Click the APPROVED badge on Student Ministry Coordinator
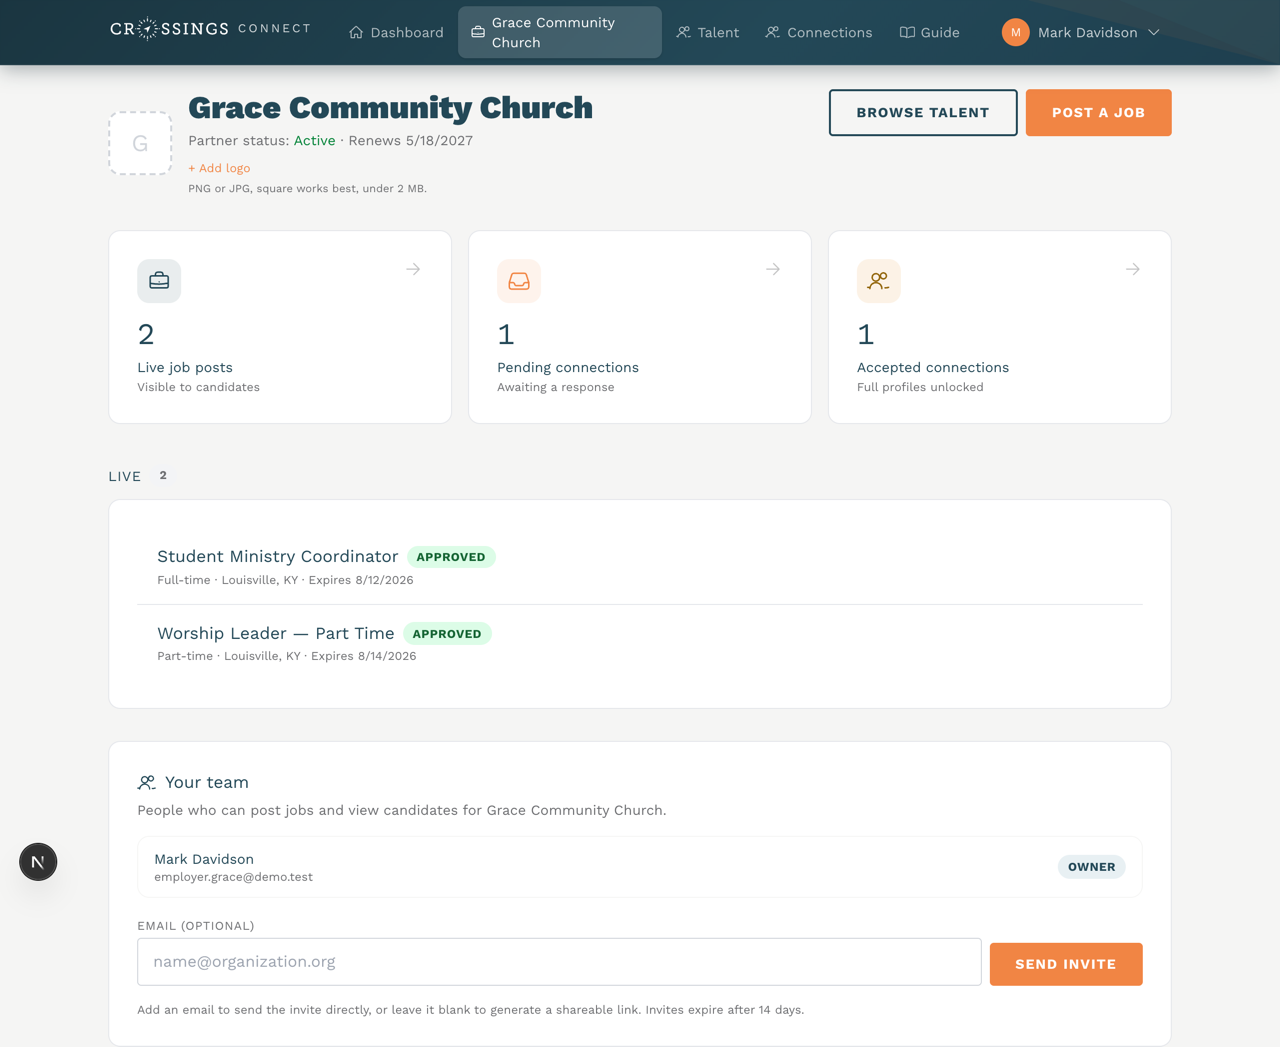Image resolution: width=1280 pixels, height=1047 pixels. click(451, 557)
